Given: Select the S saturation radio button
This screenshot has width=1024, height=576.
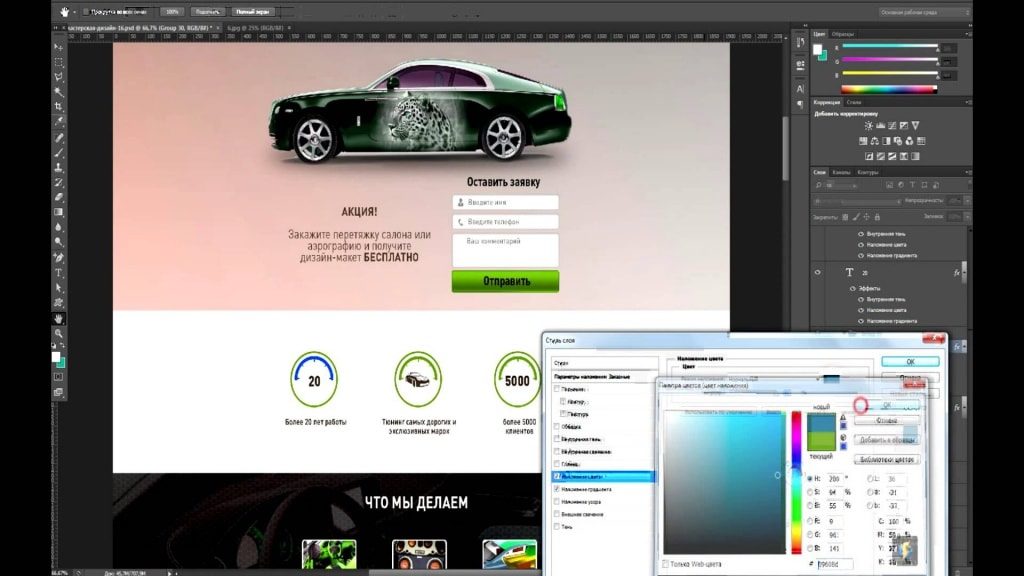Looking at the screenshot, I should [x=809, y=492].
